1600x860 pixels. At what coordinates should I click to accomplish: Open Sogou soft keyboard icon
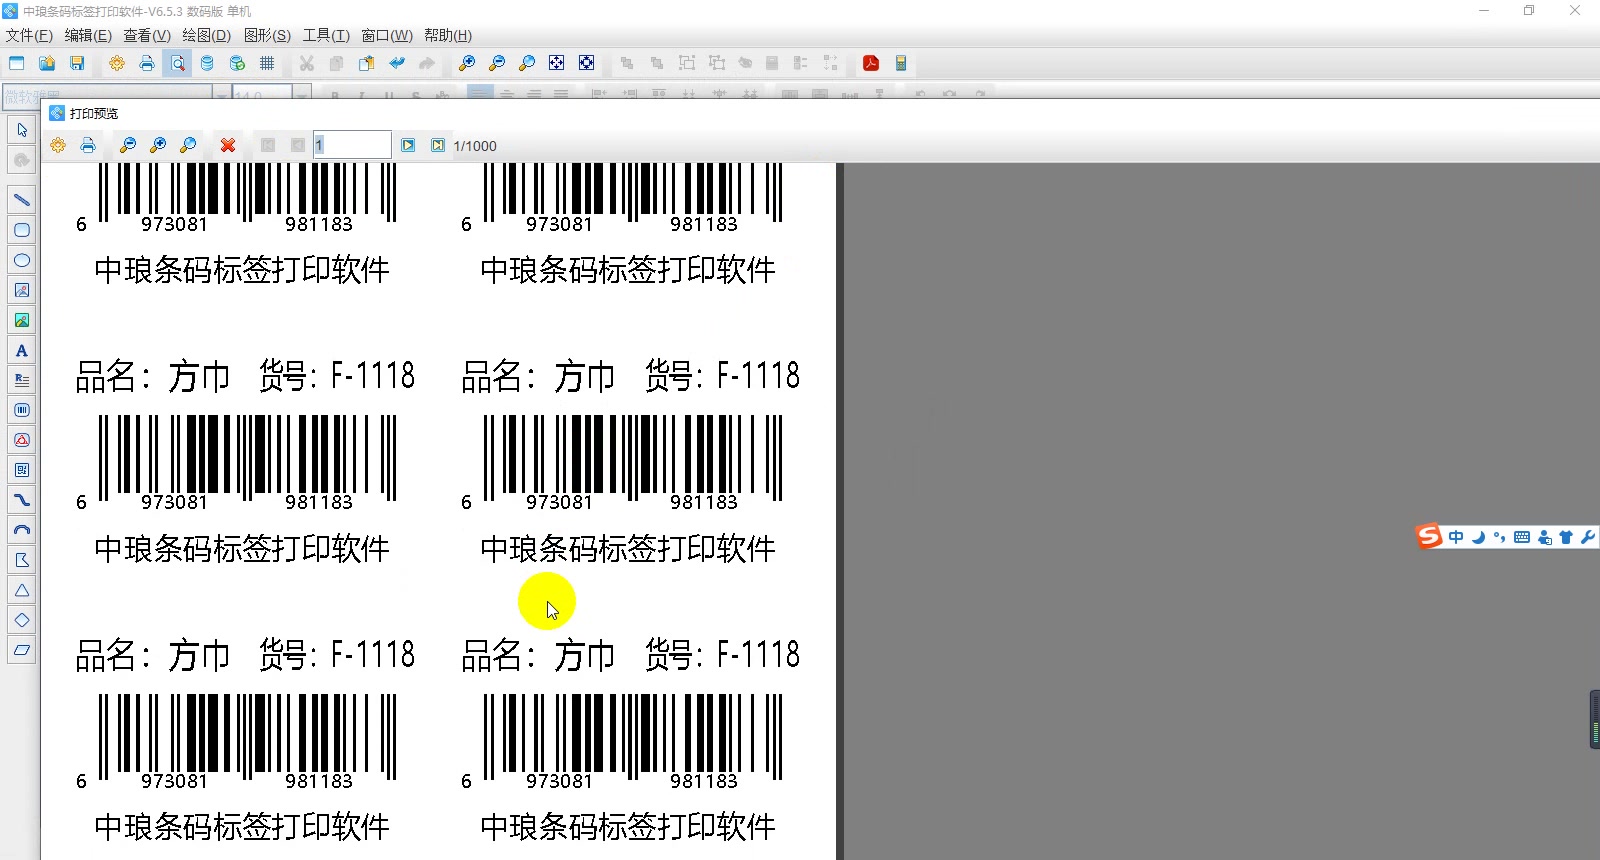pyautogui.click(x=1522, y=537)
